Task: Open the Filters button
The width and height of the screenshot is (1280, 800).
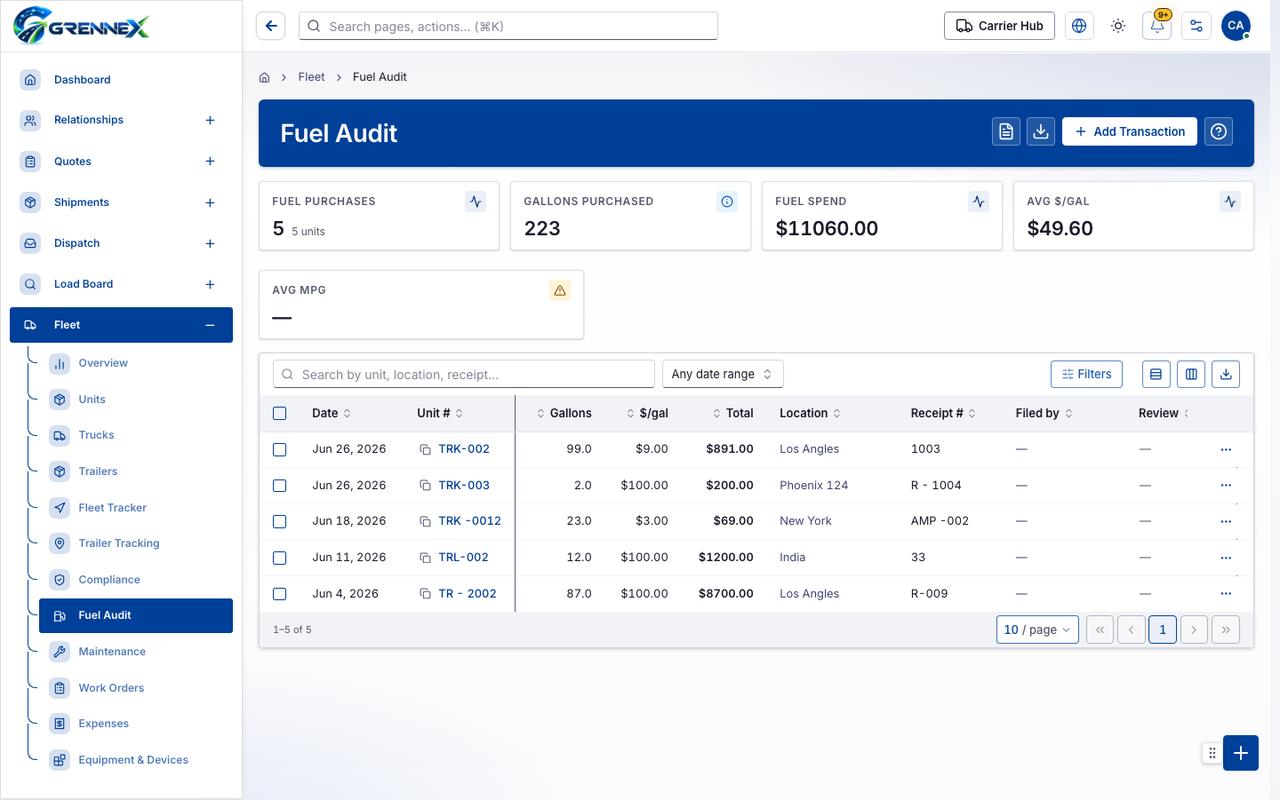Action: [1087, 374]
